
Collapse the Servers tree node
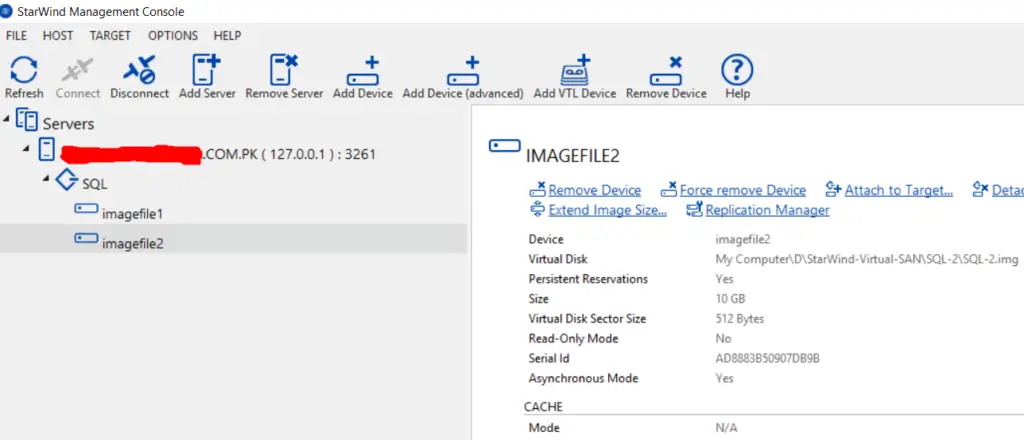(x=8, y=122)
